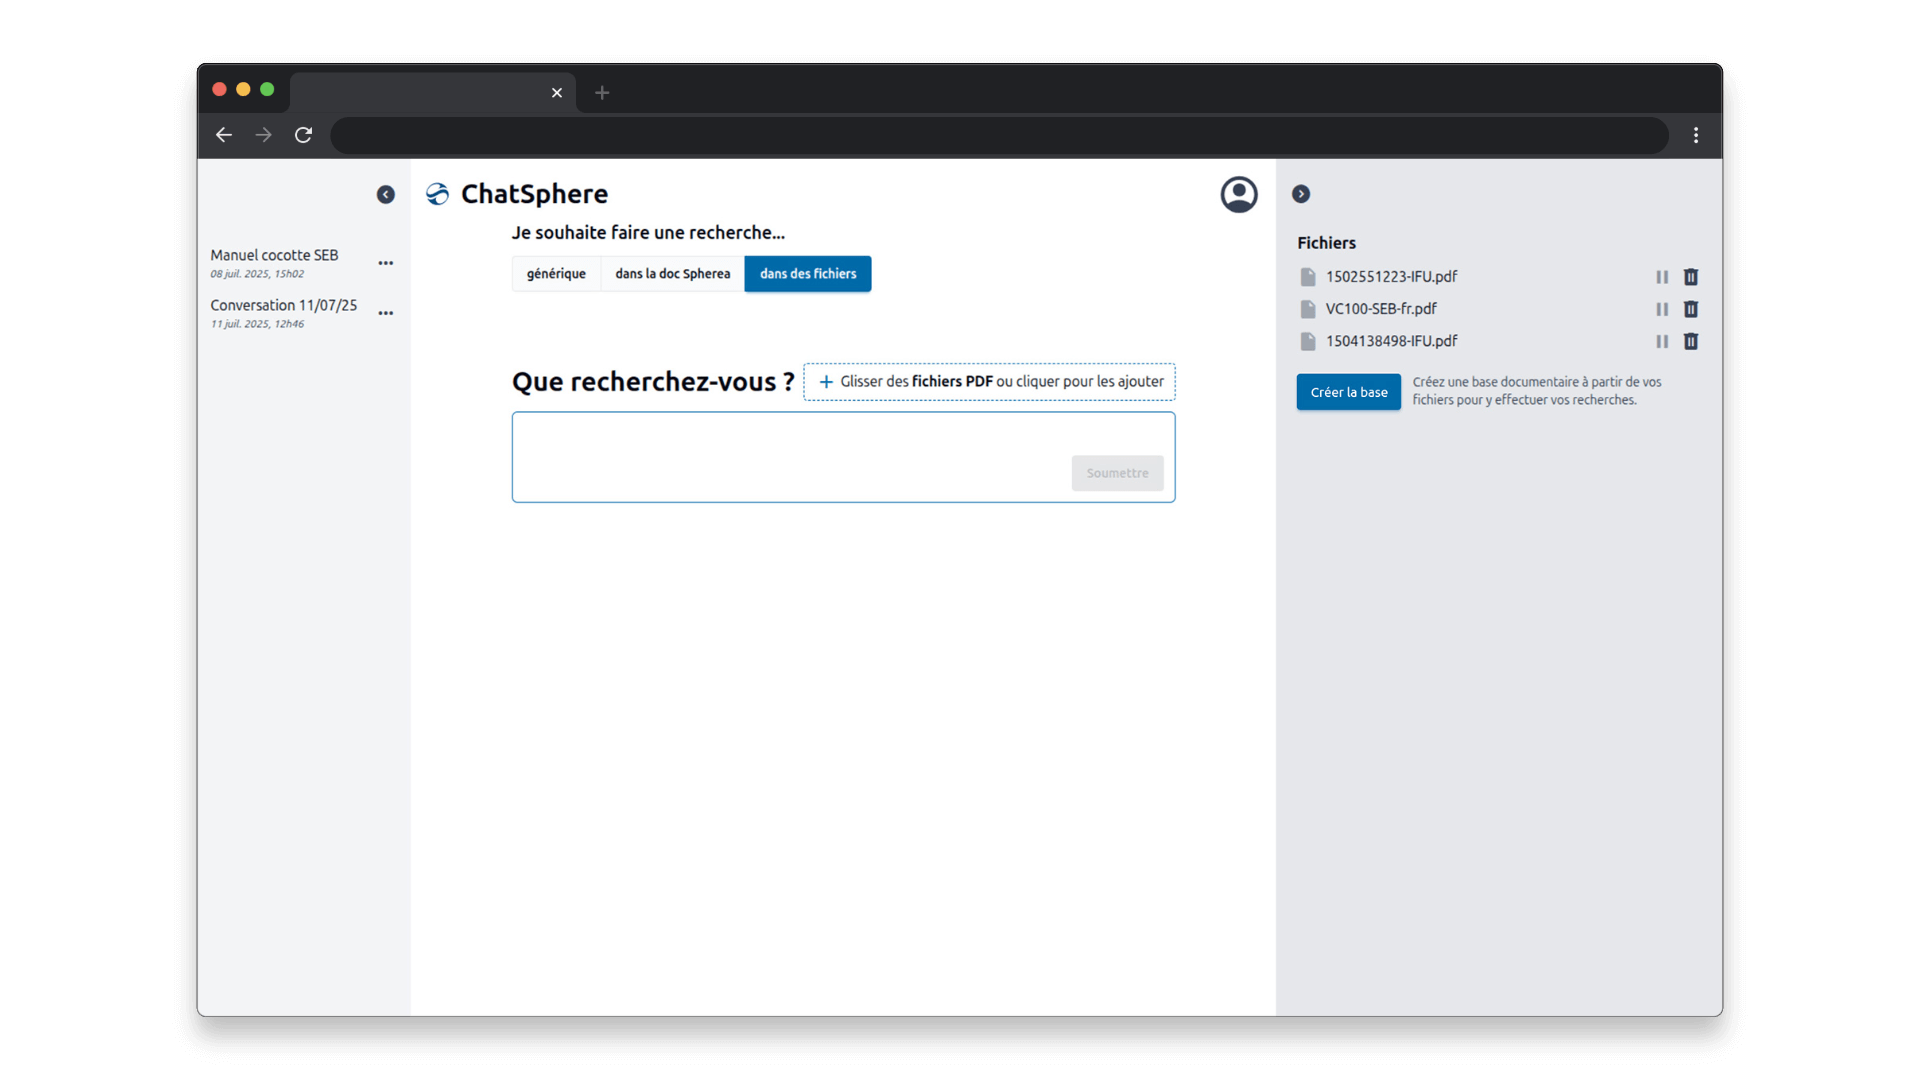Open options for Manuel cocotte SEB
Viewport: 1920px width, 1080px height.
coord(385,263)
